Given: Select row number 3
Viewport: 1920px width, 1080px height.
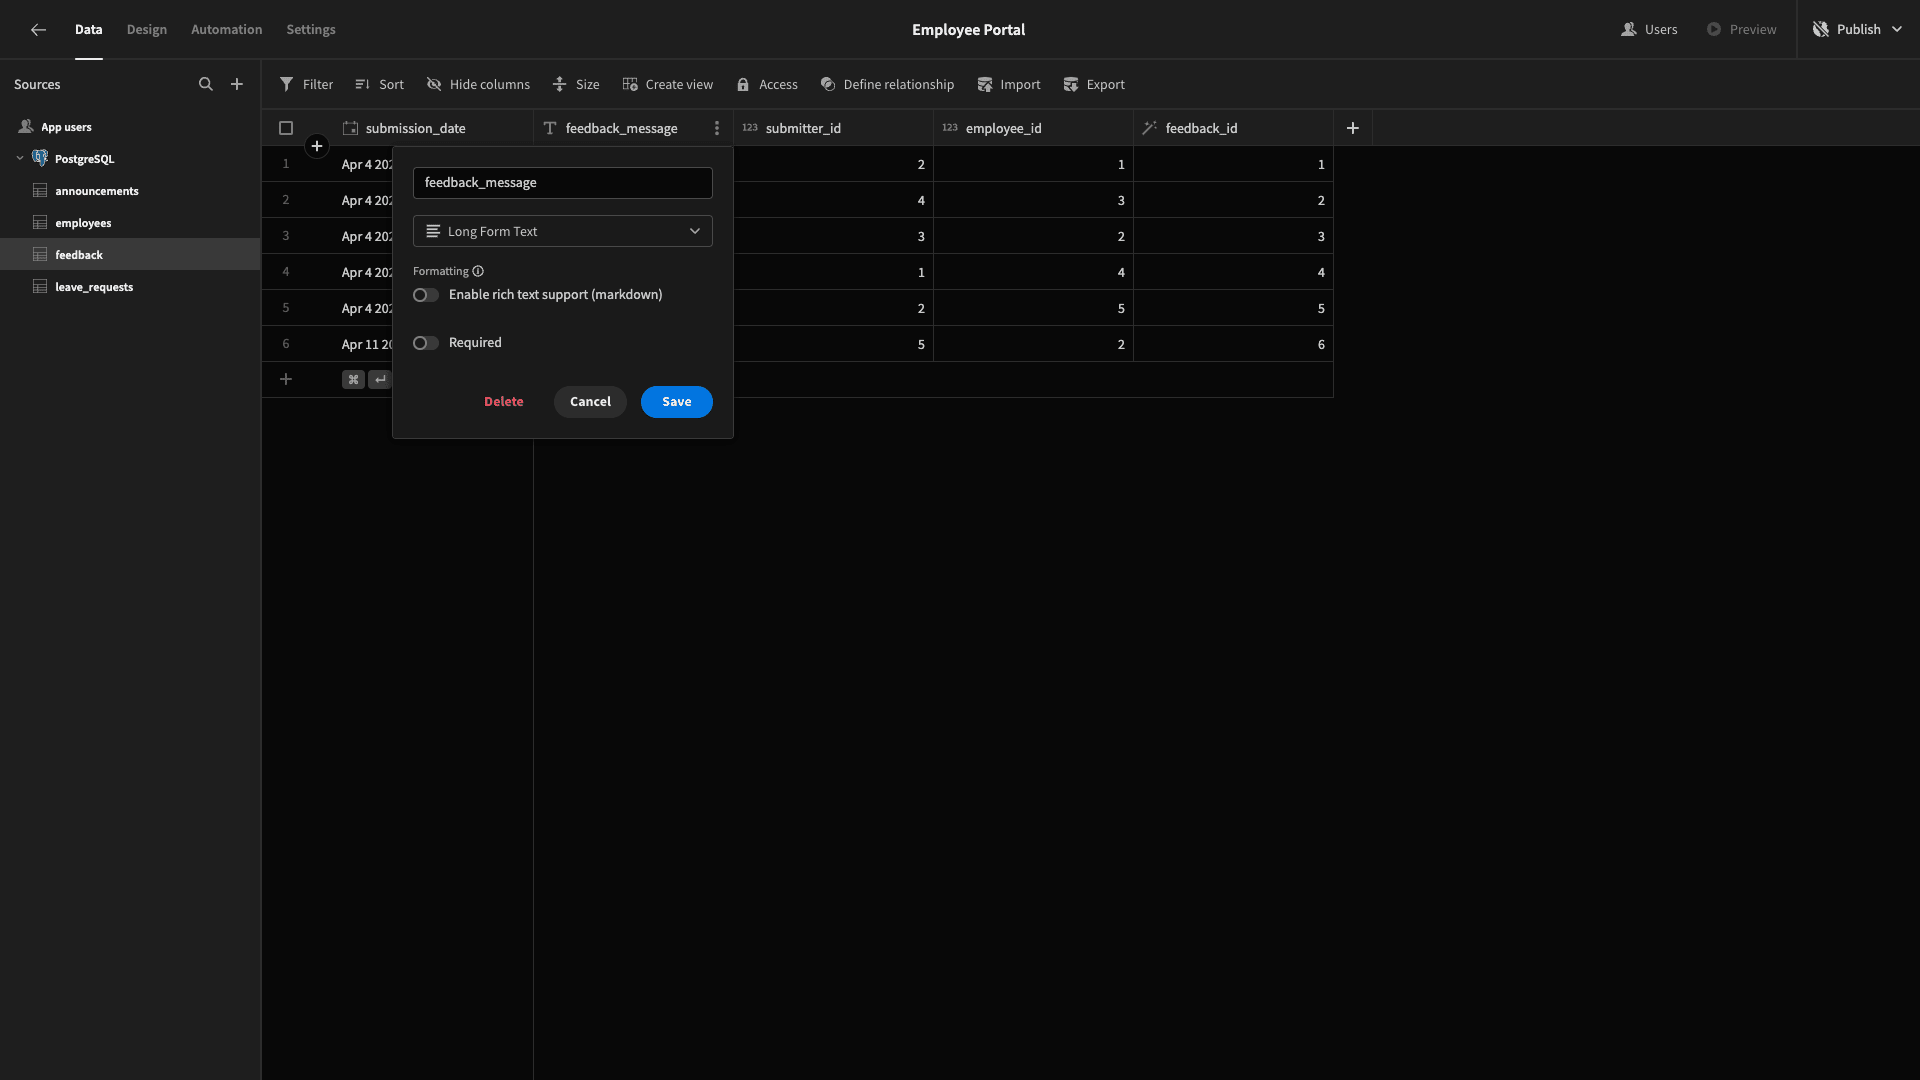Looking at the screenshot, I should pos(286,236).
